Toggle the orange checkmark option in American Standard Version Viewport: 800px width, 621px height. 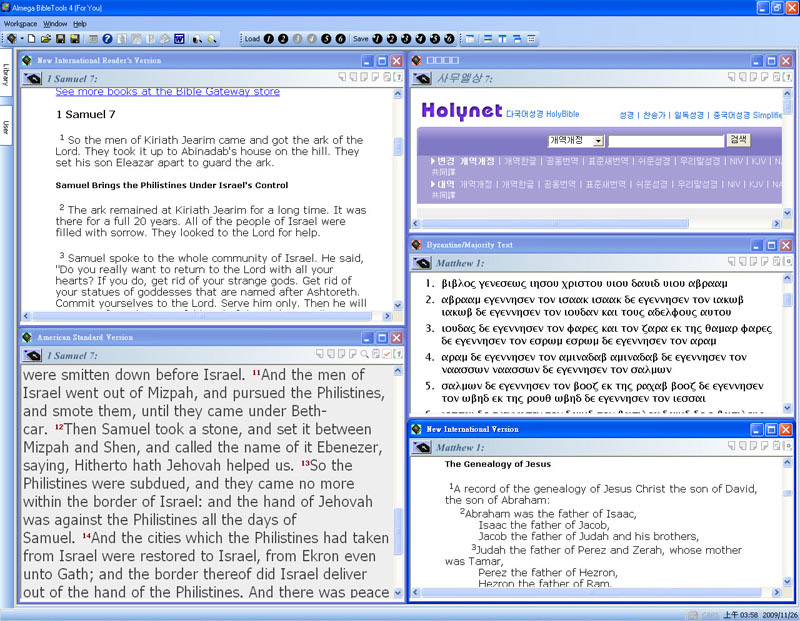point(387,354)
